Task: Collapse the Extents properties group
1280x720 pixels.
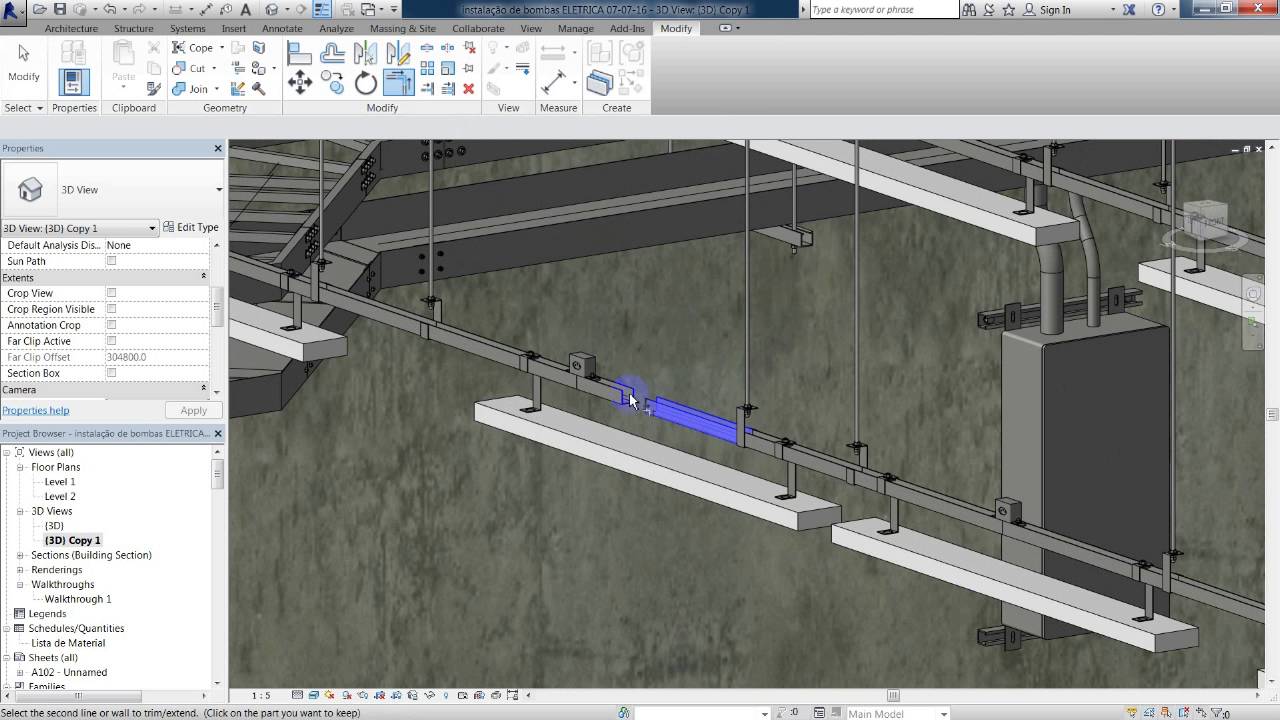Action: 204,277
